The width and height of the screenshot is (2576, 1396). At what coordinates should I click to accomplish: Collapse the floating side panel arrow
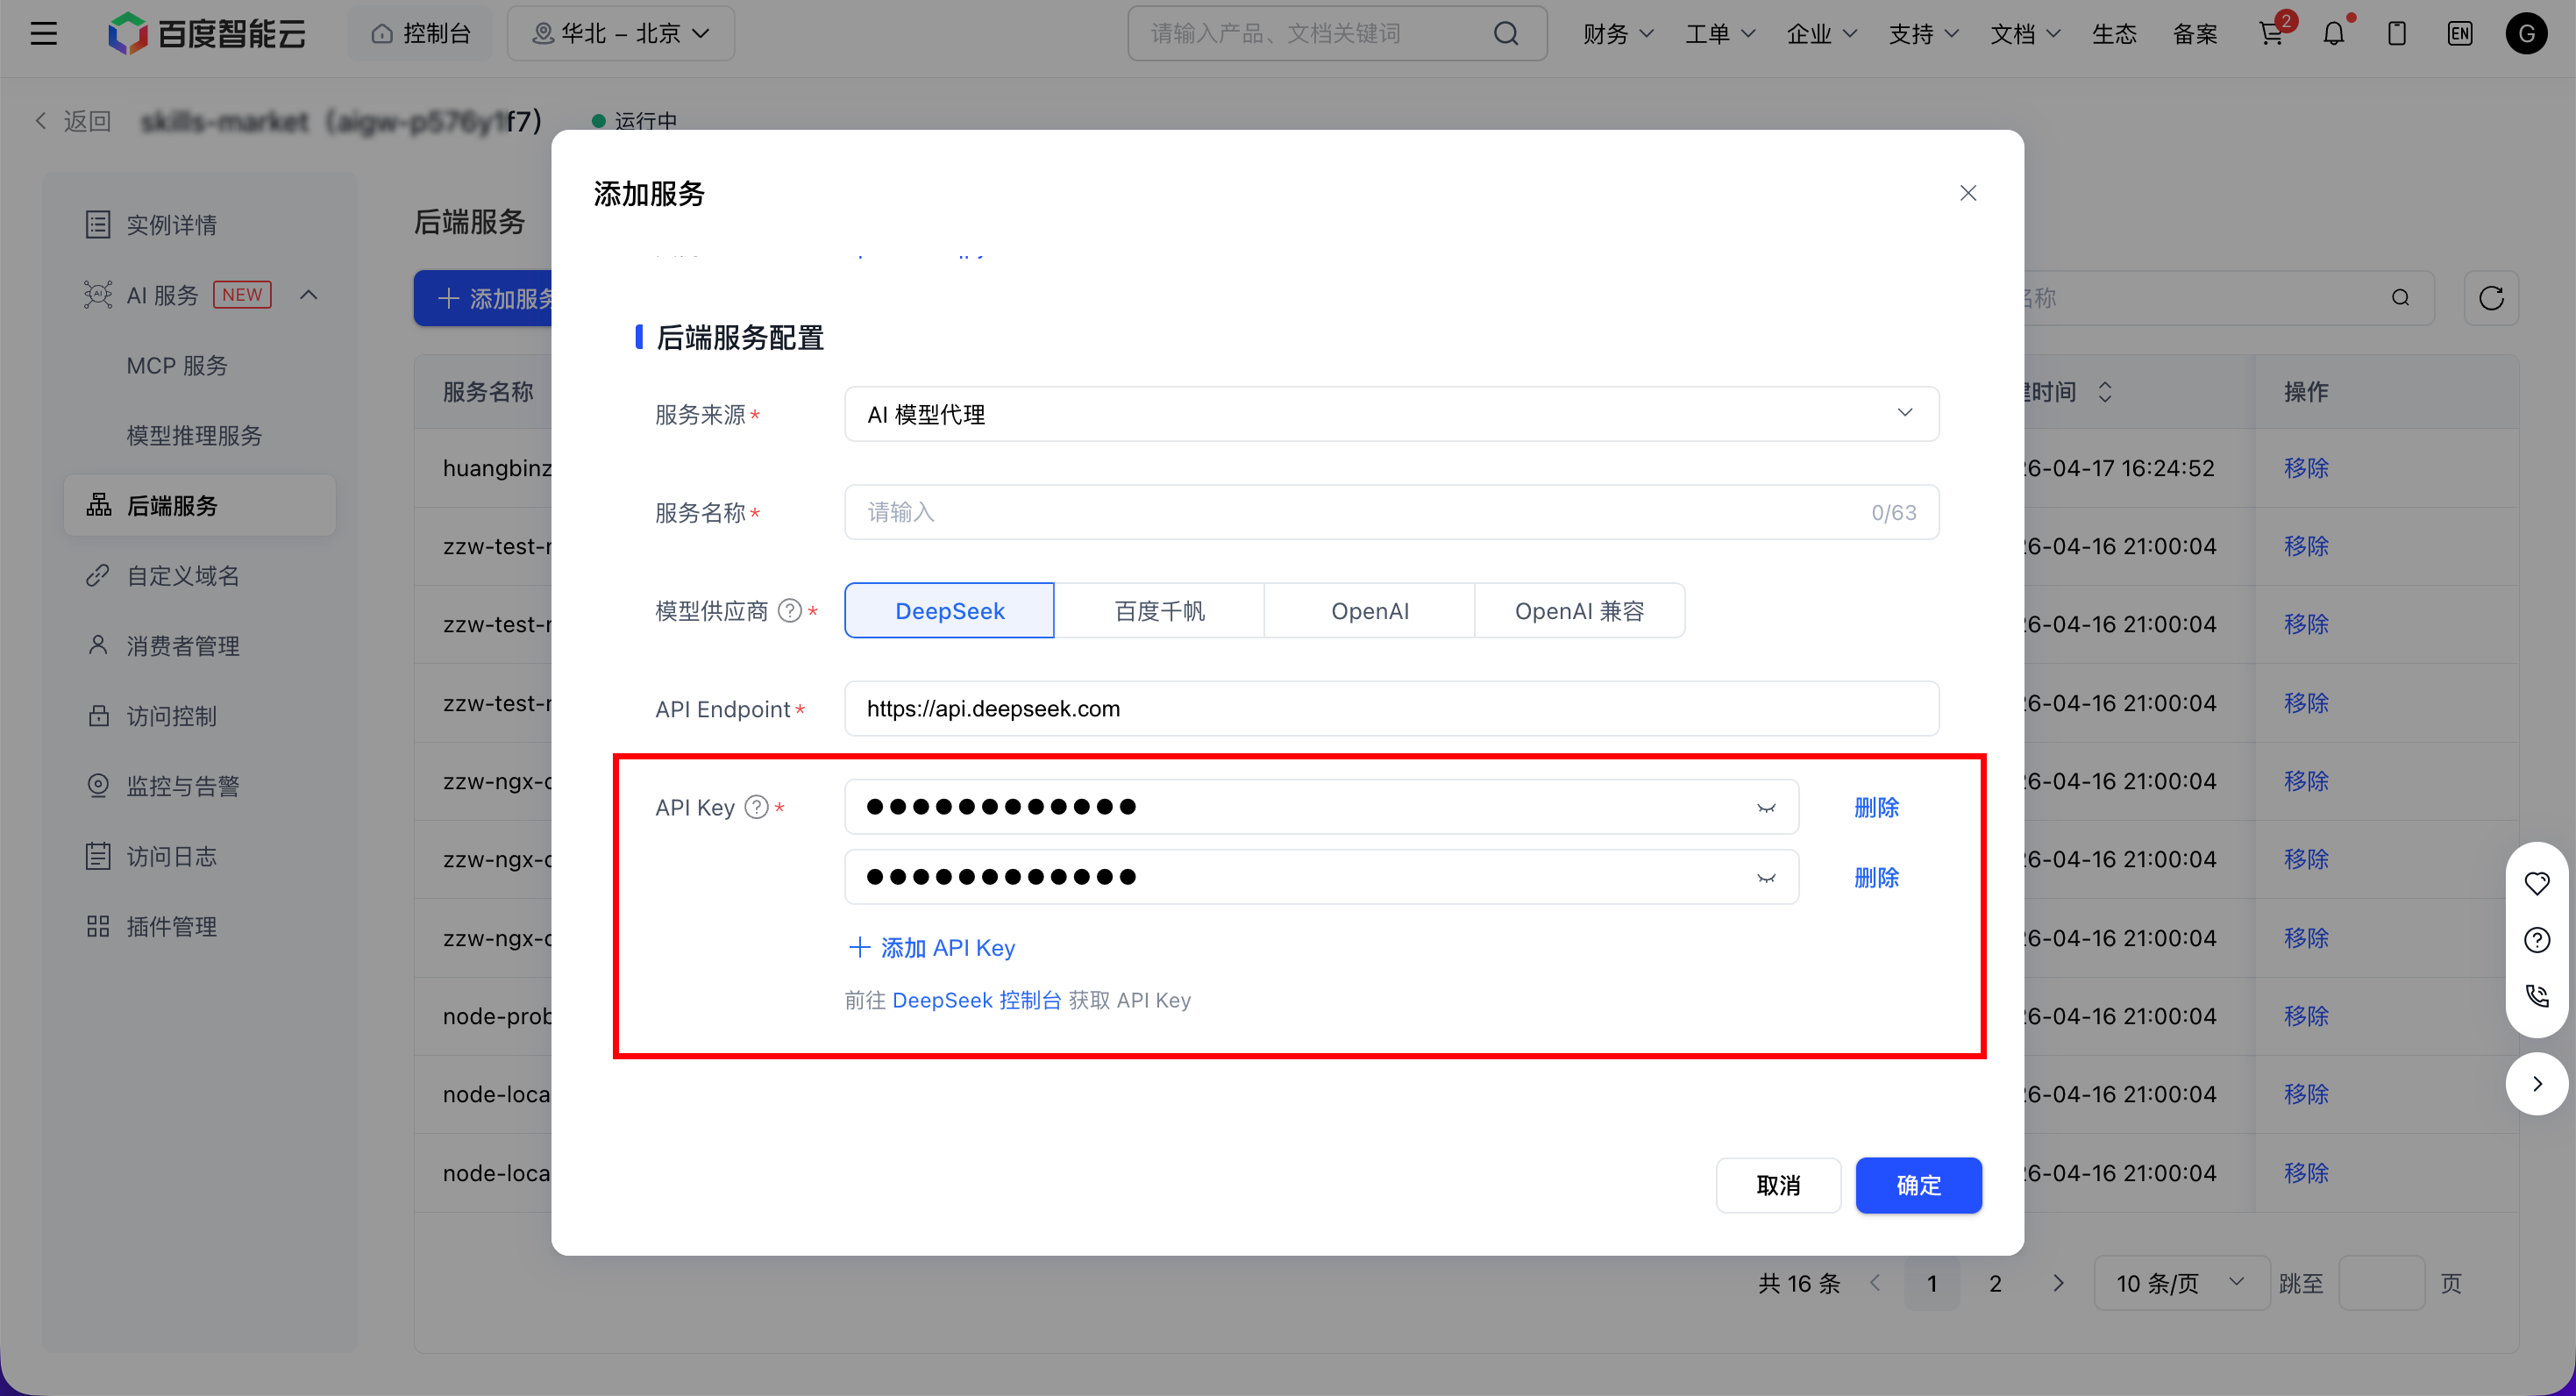pos(2537,1084)
